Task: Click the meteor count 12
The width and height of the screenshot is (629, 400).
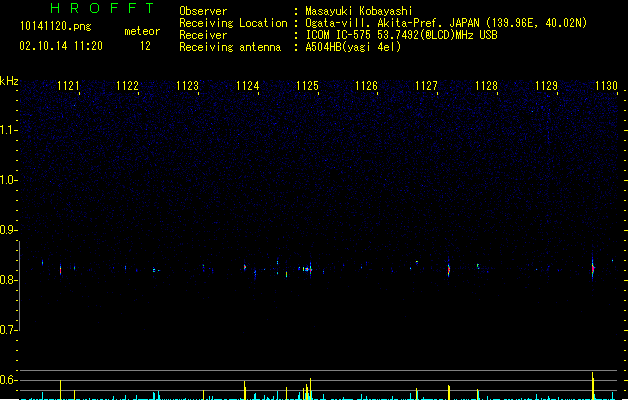Action: click(x=145, y=46)
